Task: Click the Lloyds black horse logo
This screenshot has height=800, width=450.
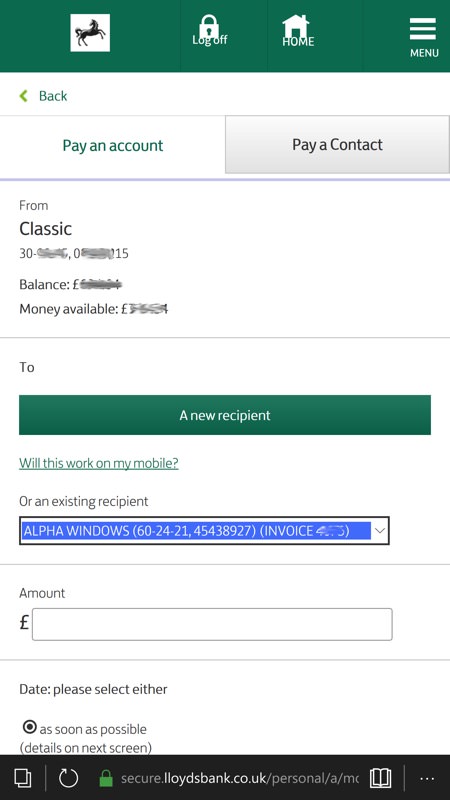Action: click(90, 33)
